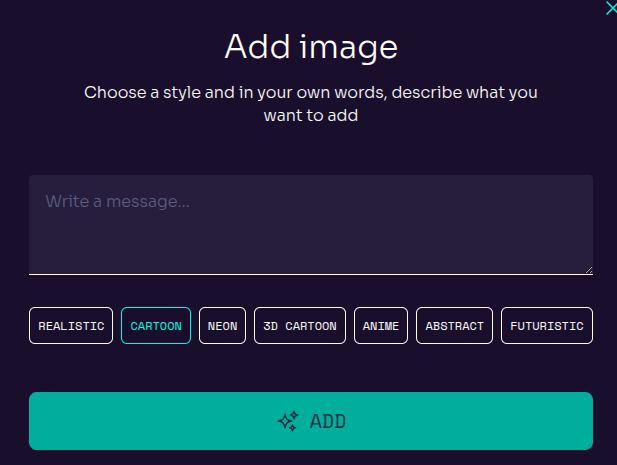This screenshot has width=617, height=465.
Task: Click the "Add image" heading
Action: 310,46
